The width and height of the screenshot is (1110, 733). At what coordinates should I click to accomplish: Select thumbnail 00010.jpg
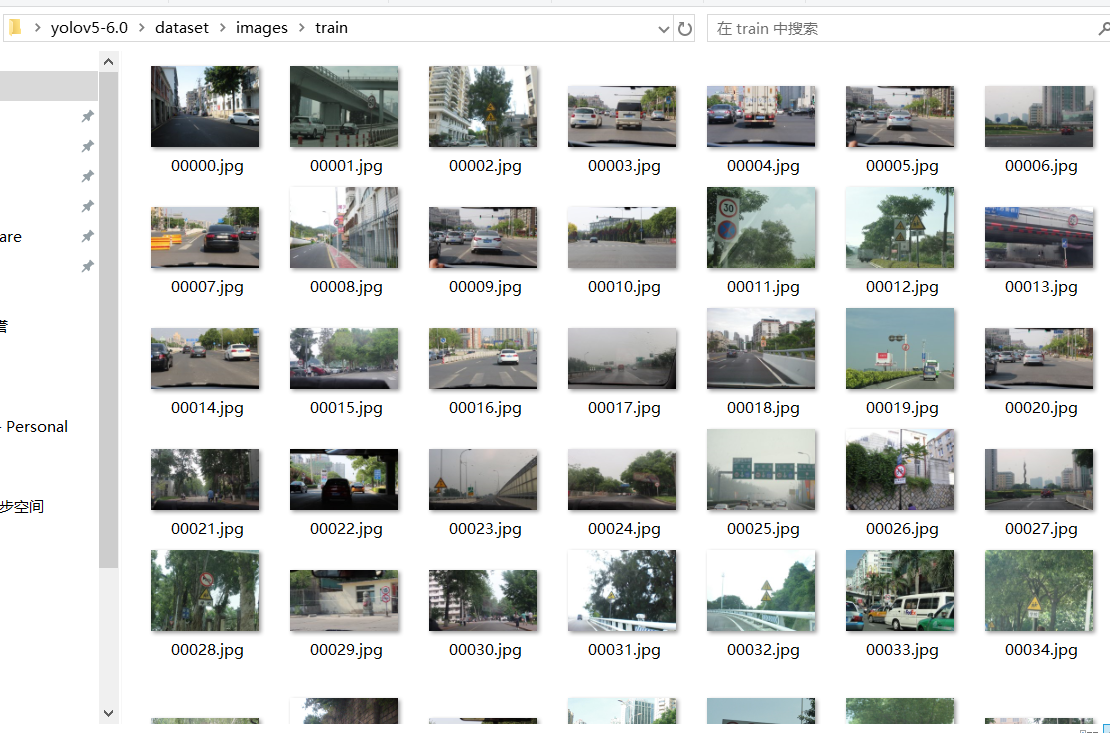pos(622,237)
